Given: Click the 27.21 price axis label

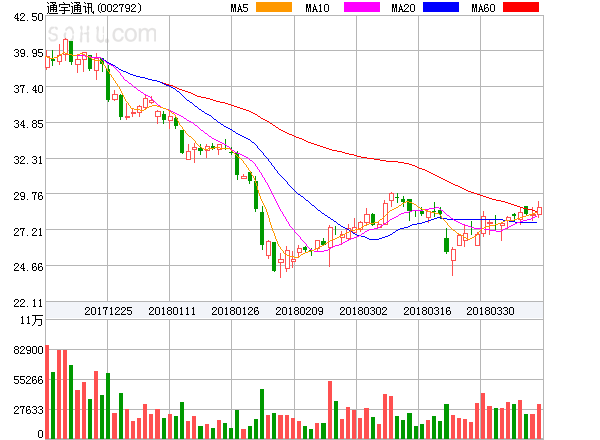Looking at the screenshot, I should (28, 232).
